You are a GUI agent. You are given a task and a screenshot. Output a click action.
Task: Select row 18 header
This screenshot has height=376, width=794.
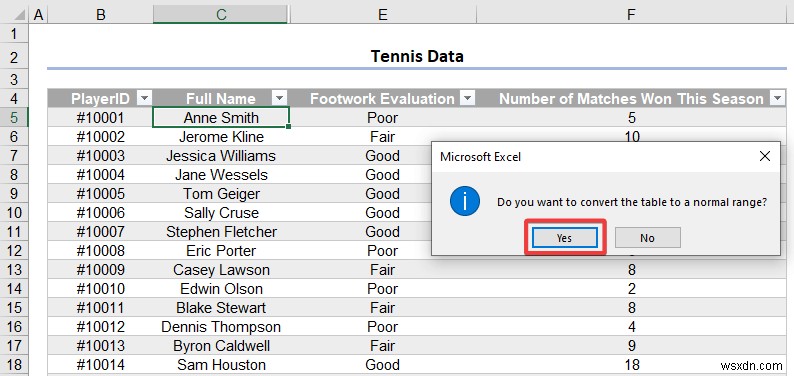14,365
